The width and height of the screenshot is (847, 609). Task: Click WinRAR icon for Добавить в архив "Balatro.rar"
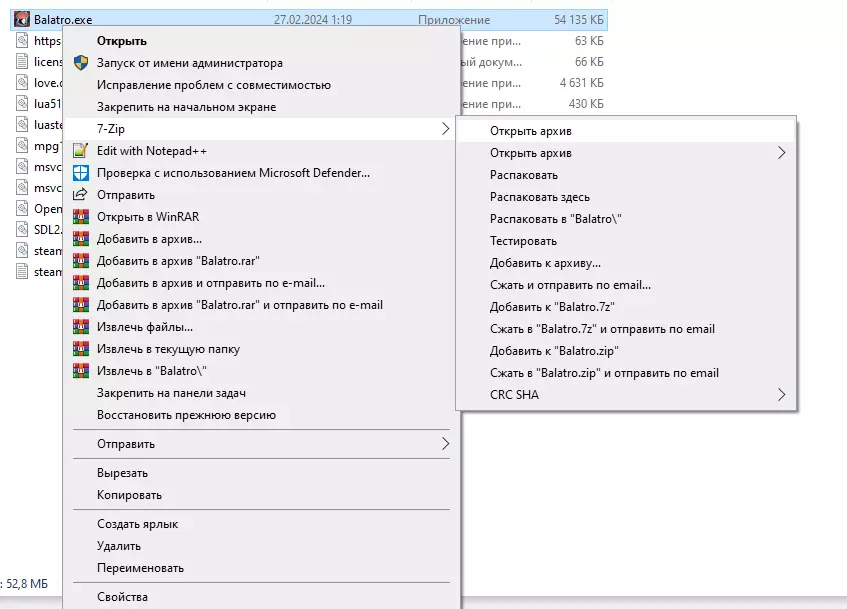coord(80,261)
